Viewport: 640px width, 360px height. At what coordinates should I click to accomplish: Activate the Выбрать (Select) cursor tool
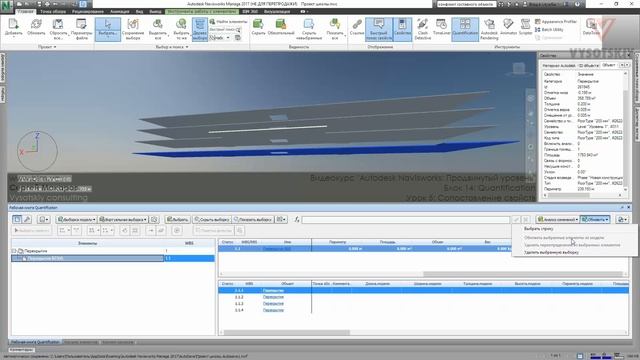[108, 29]
